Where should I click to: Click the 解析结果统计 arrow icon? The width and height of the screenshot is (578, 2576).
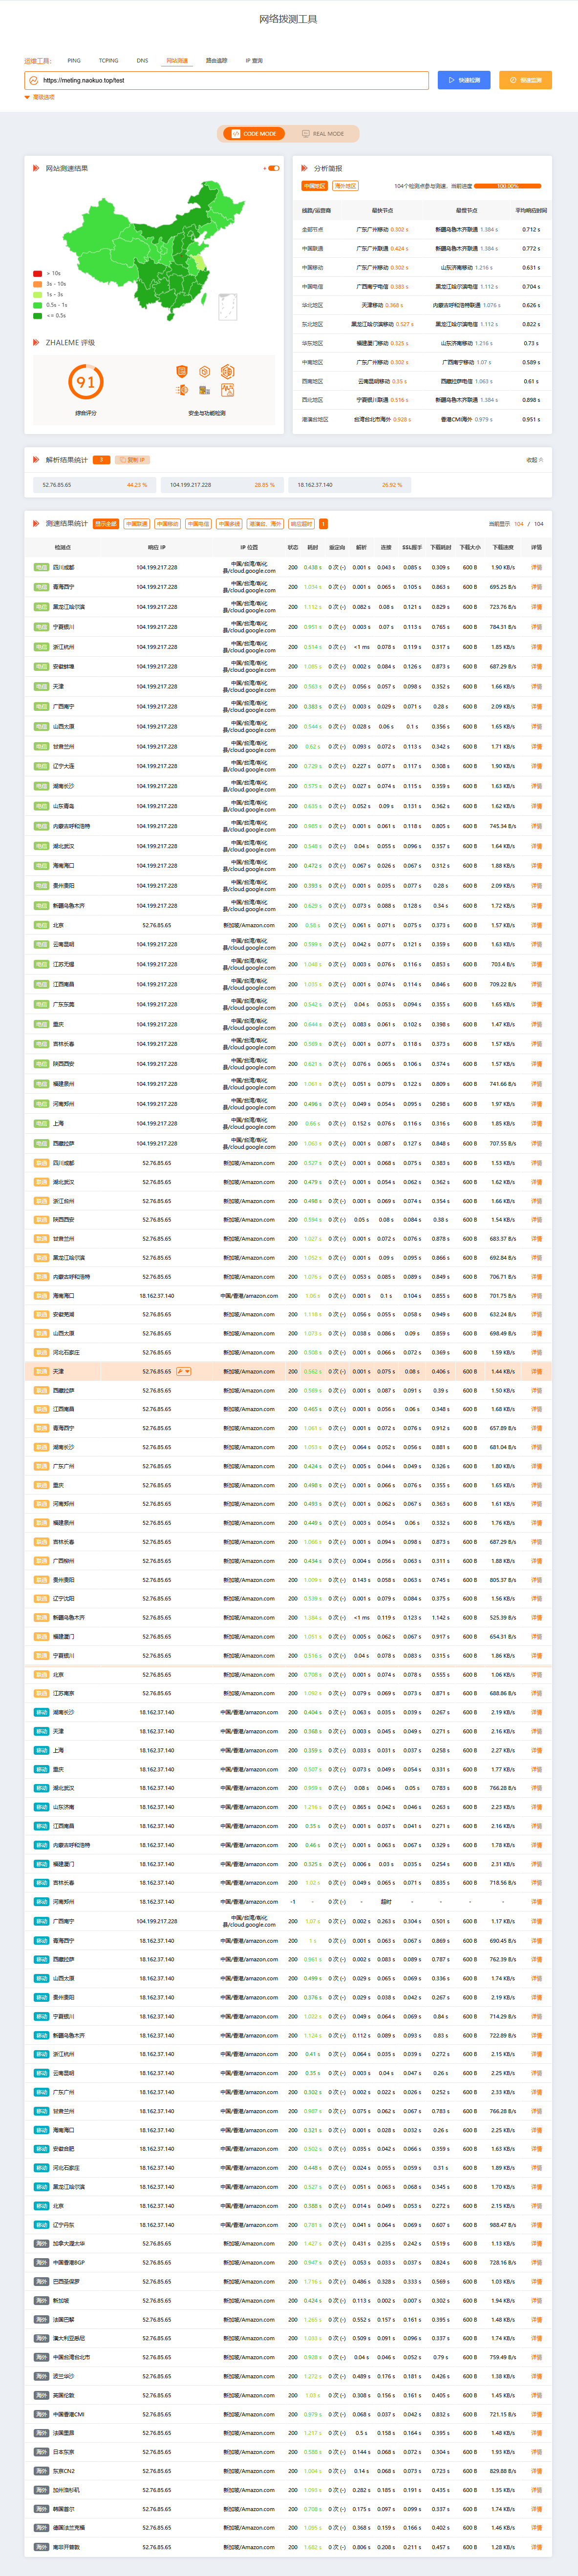coord(36,460)
